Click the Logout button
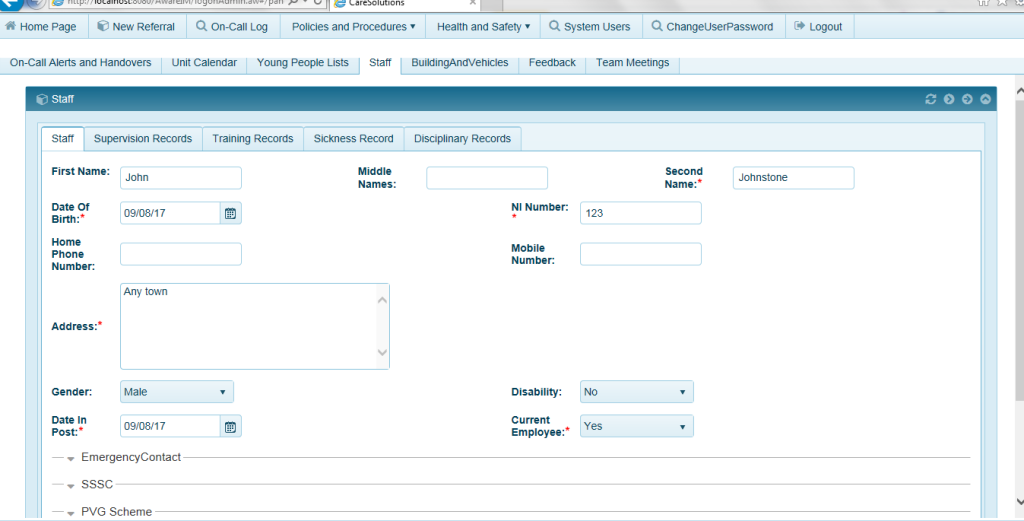This screenshot has width=1024, height=521. click(x=819, y=27)
